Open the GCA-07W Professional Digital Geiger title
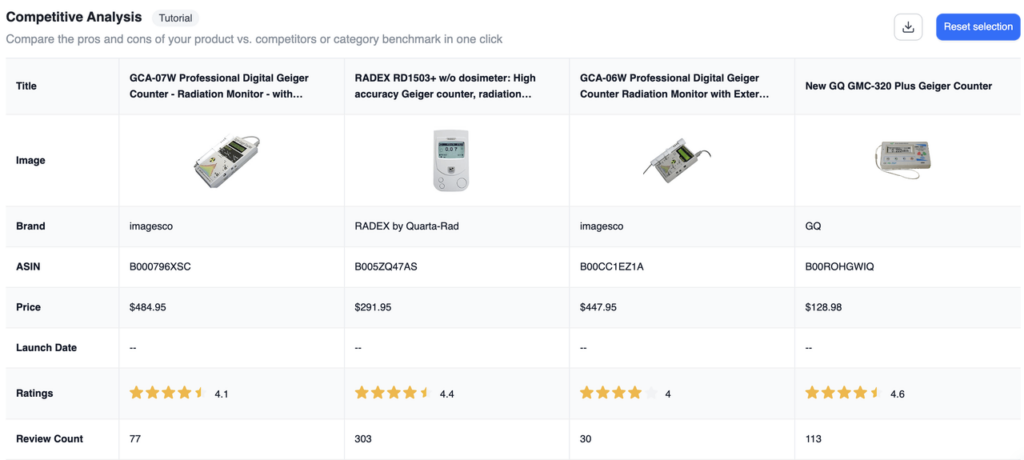The image size is (1024, 460). tap(219, 86)
